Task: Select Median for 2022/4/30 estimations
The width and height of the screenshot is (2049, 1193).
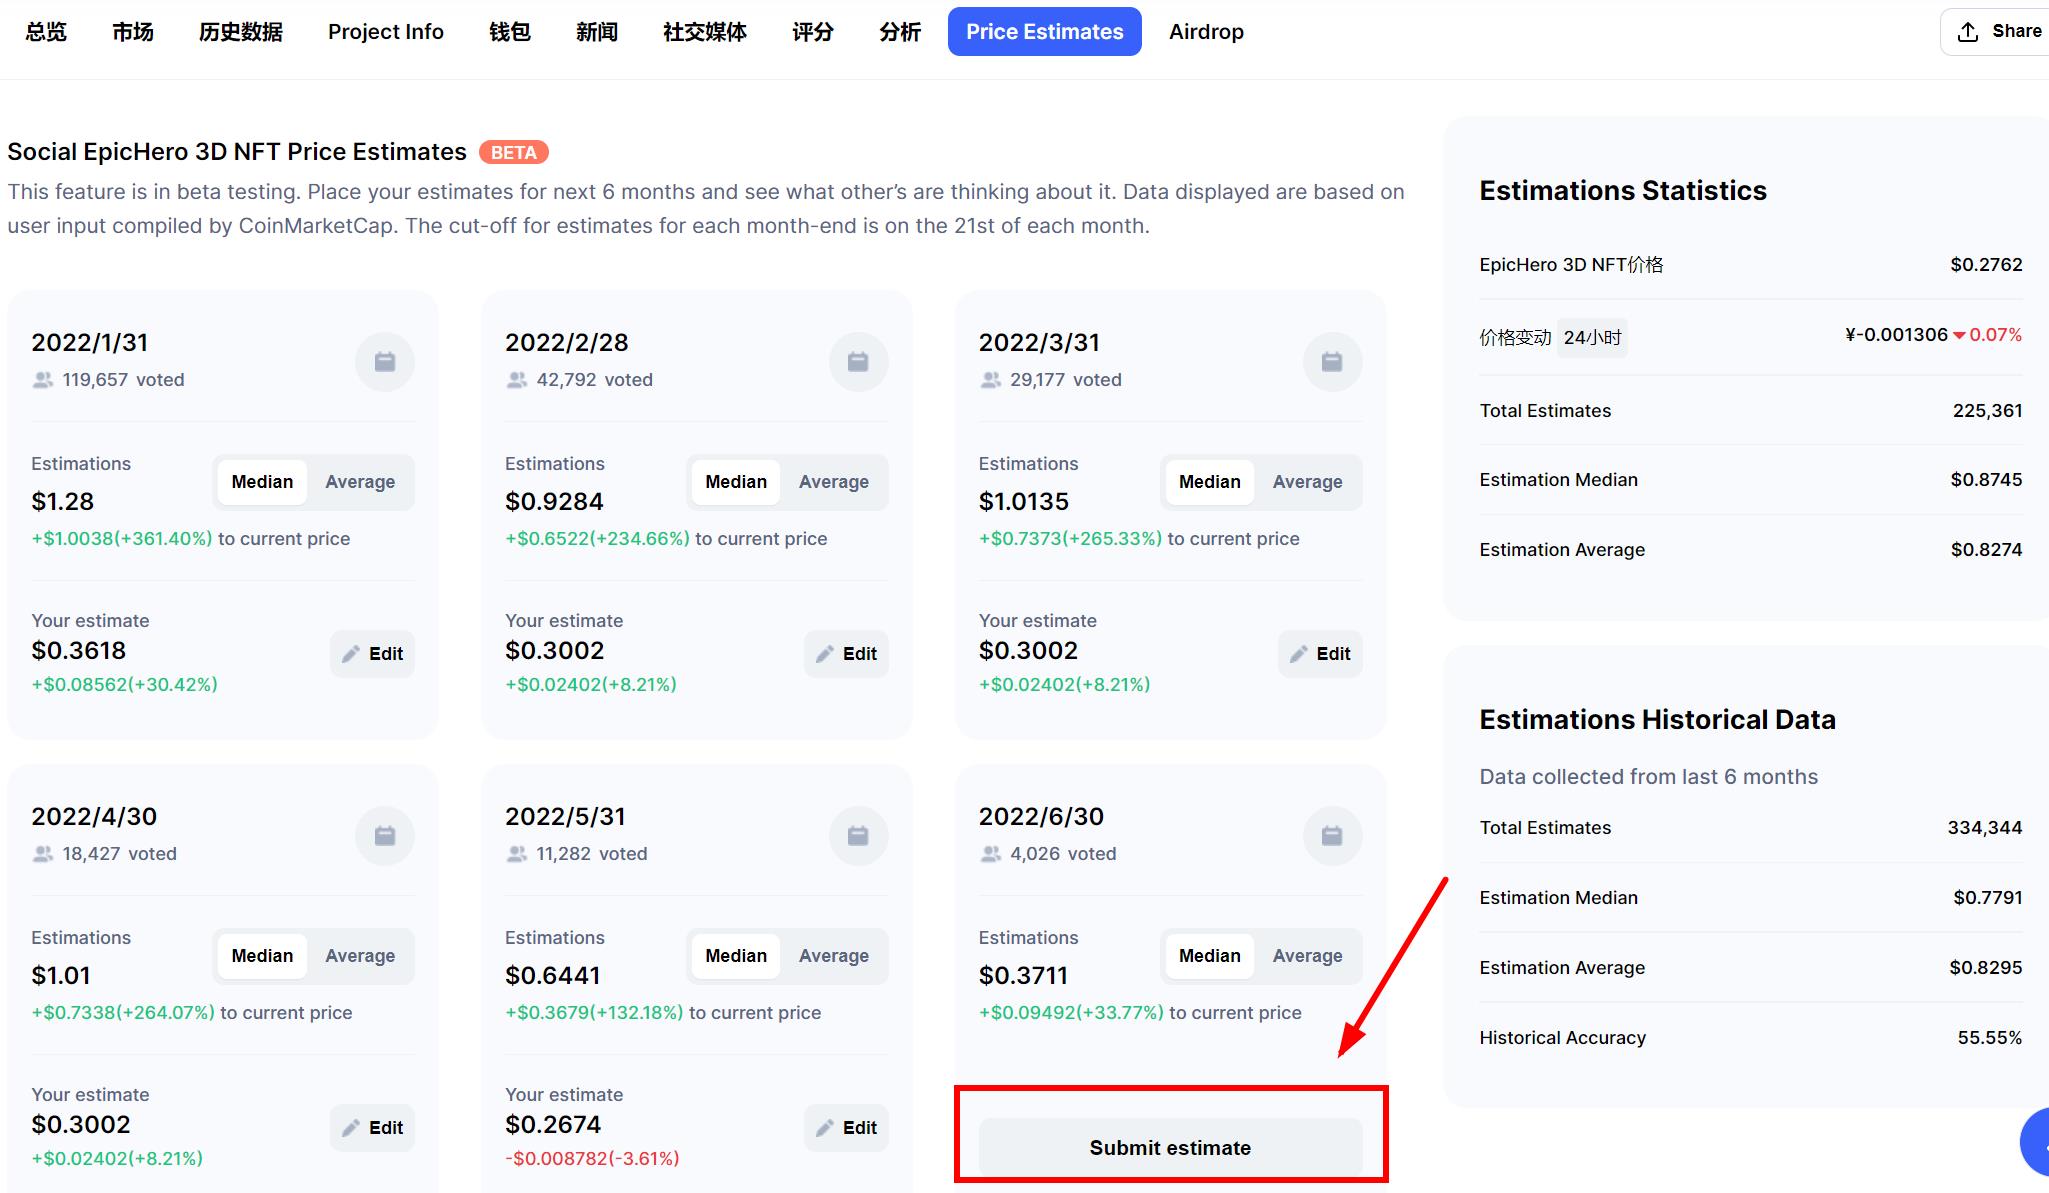Action: coord(262,956)
